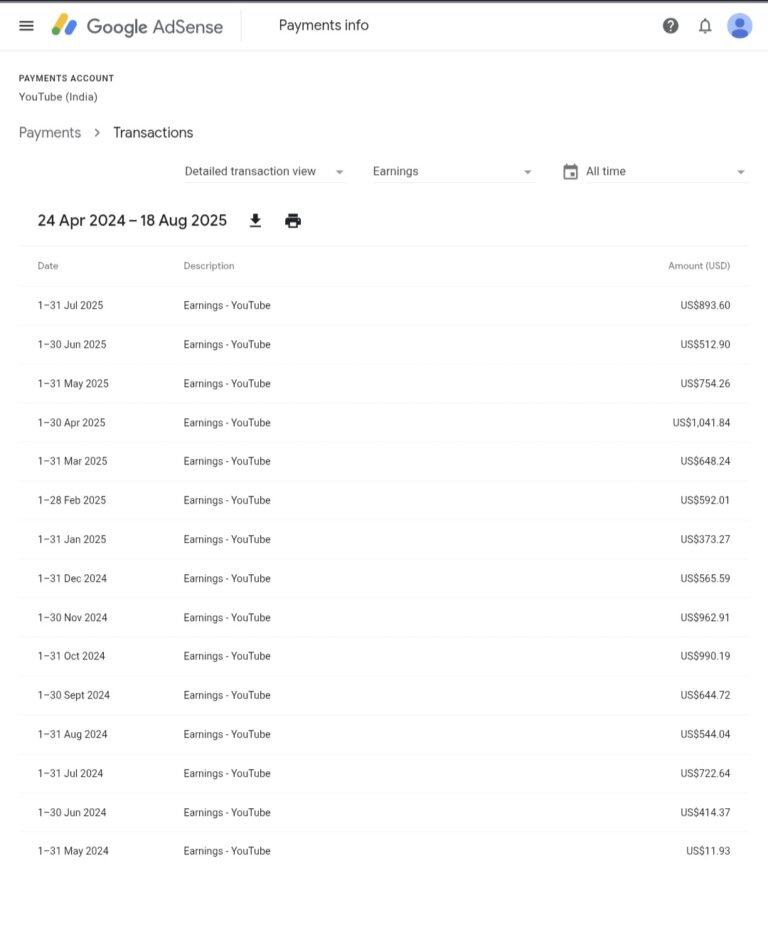The image size is (768, 932).
Task: Click the Description column header
Action: click(x=209, y=266)
